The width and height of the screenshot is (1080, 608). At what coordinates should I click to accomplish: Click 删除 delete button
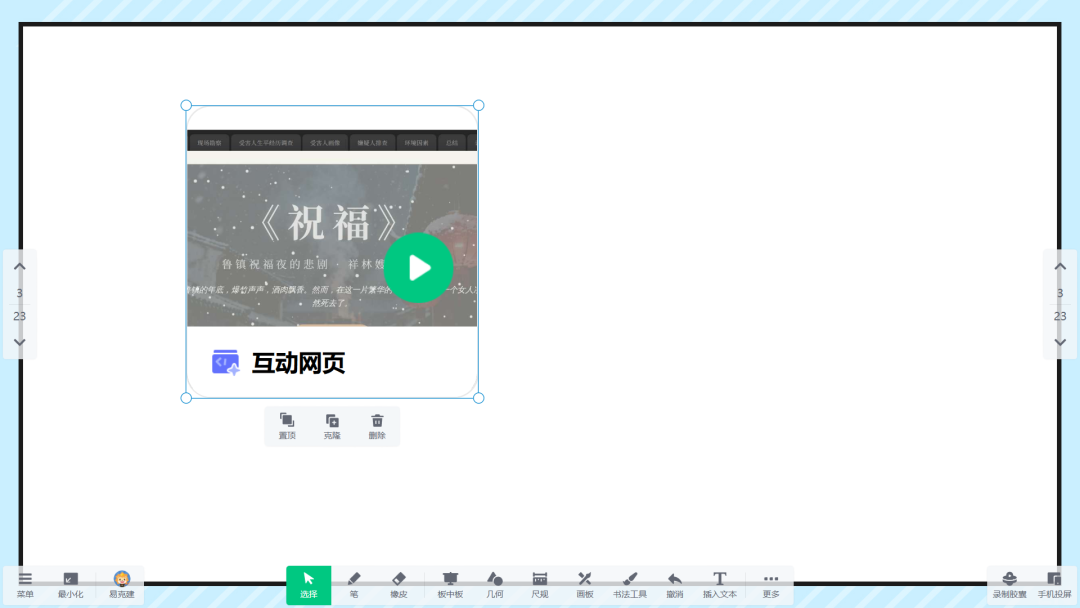[377, 426]
